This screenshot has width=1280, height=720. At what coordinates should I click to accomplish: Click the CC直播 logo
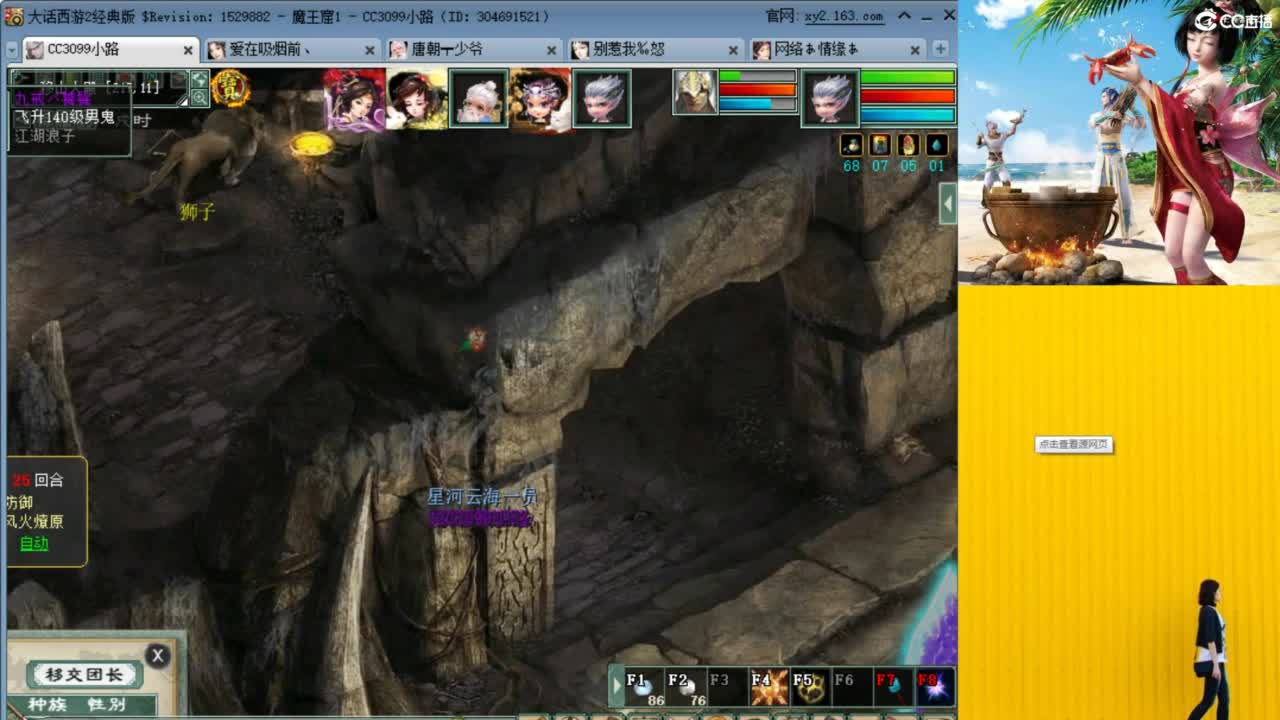click(x=1233, y=20)
